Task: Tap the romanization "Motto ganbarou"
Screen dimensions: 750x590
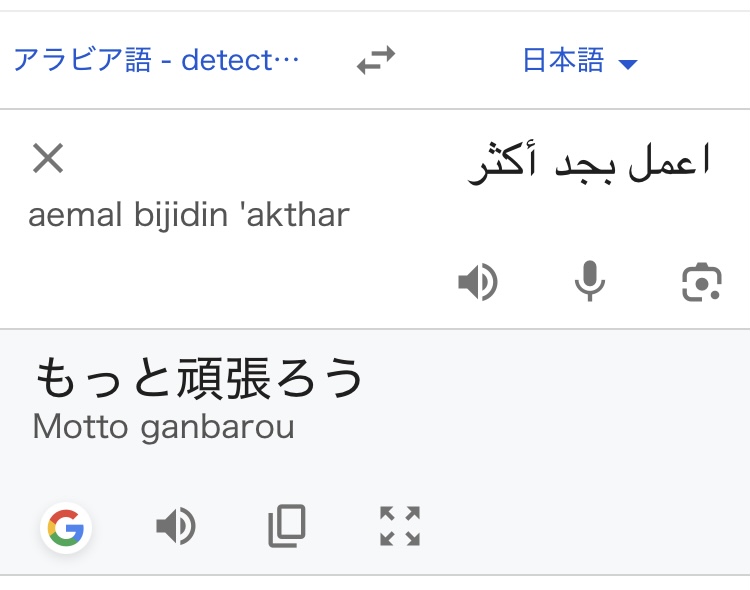Action: 163,427
